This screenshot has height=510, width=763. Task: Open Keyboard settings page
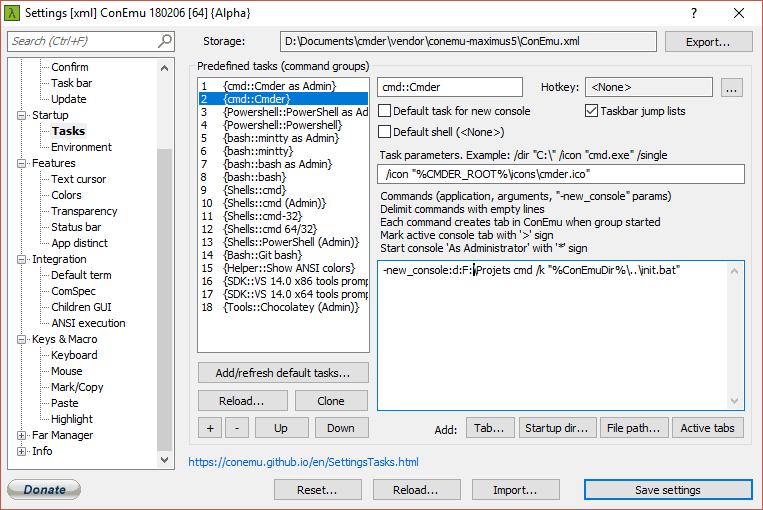(x=74, y=355)
